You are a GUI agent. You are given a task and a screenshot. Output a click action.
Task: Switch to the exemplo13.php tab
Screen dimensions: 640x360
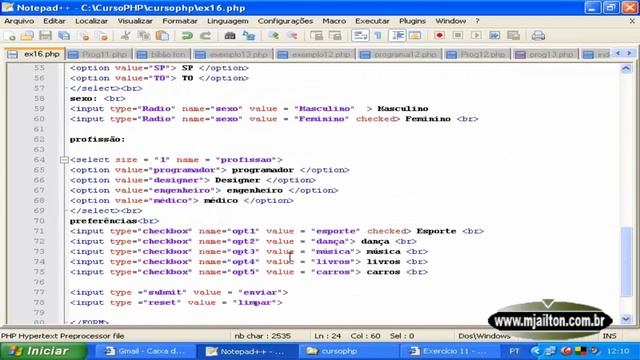pyautogui.click(x=233, y=54)
